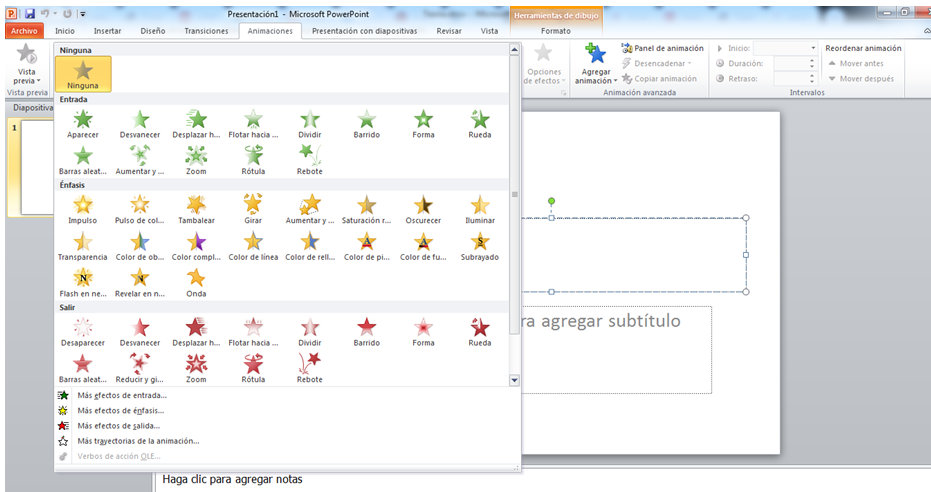Select the Ninguna animation star

83,74
